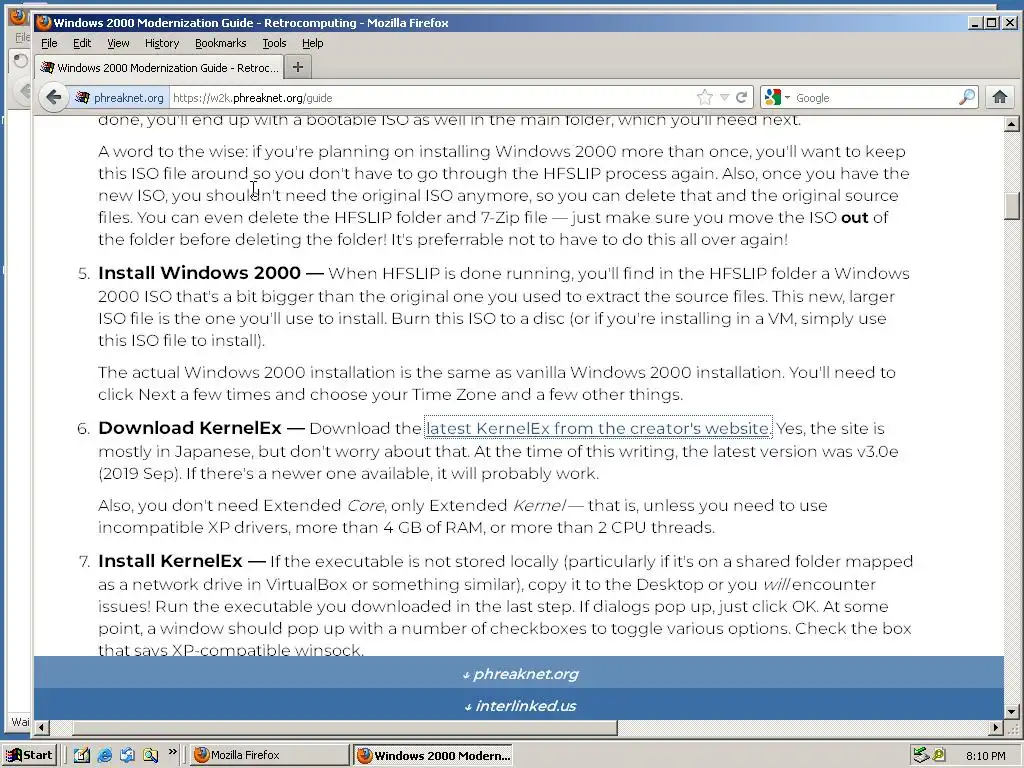Click the horizontal scrollbar right arrow
Image resolution: width=1024 pixels, height=768 pixels.
(x=996, y=727)
